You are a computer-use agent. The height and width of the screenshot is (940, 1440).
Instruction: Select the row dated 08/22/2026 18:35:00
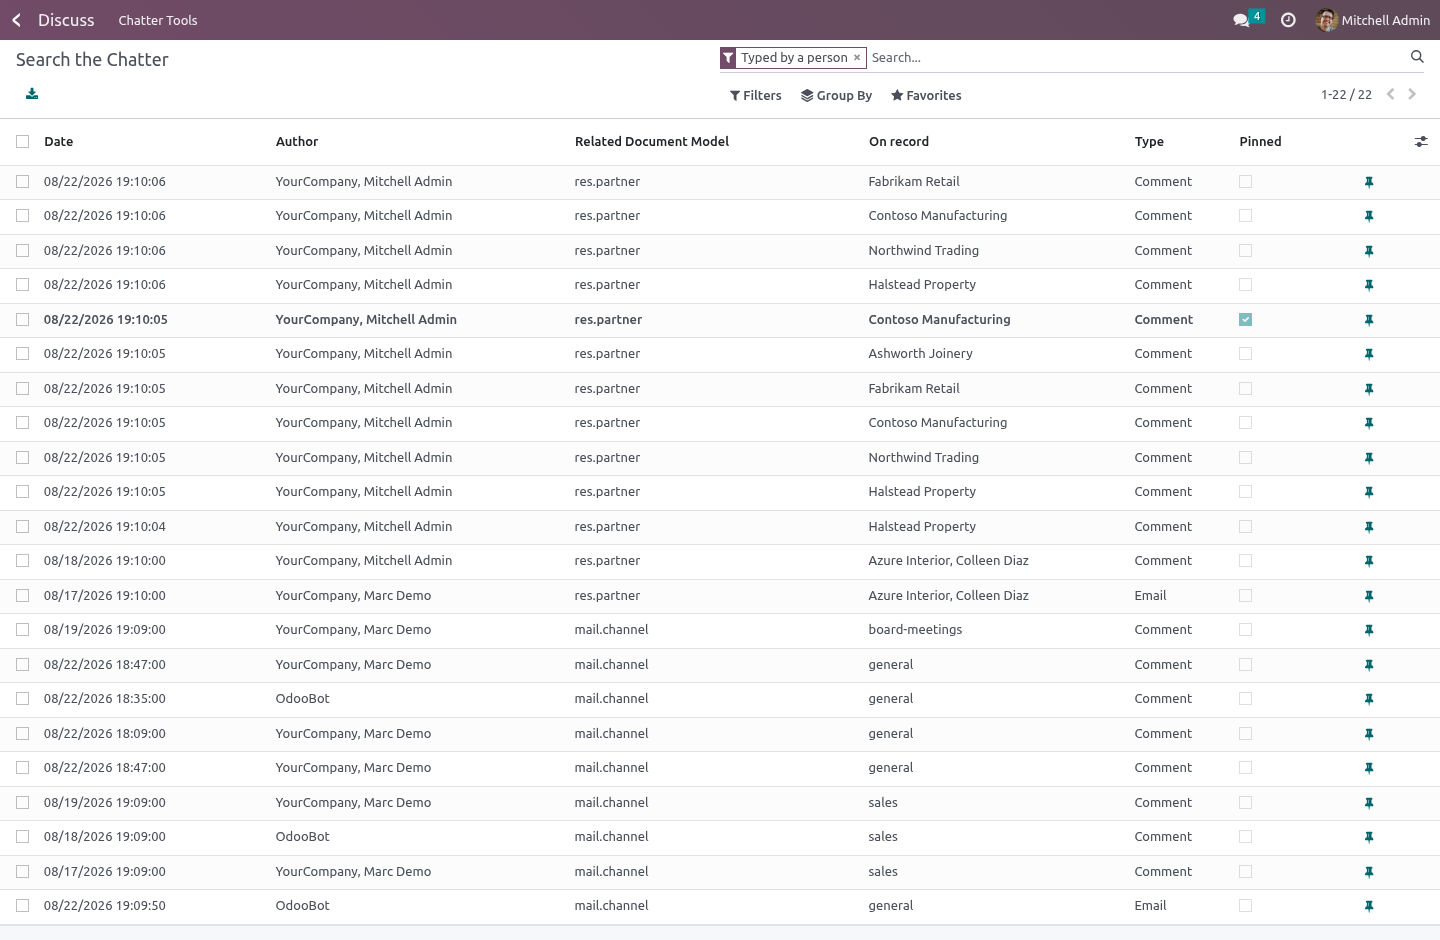point(23,699)
